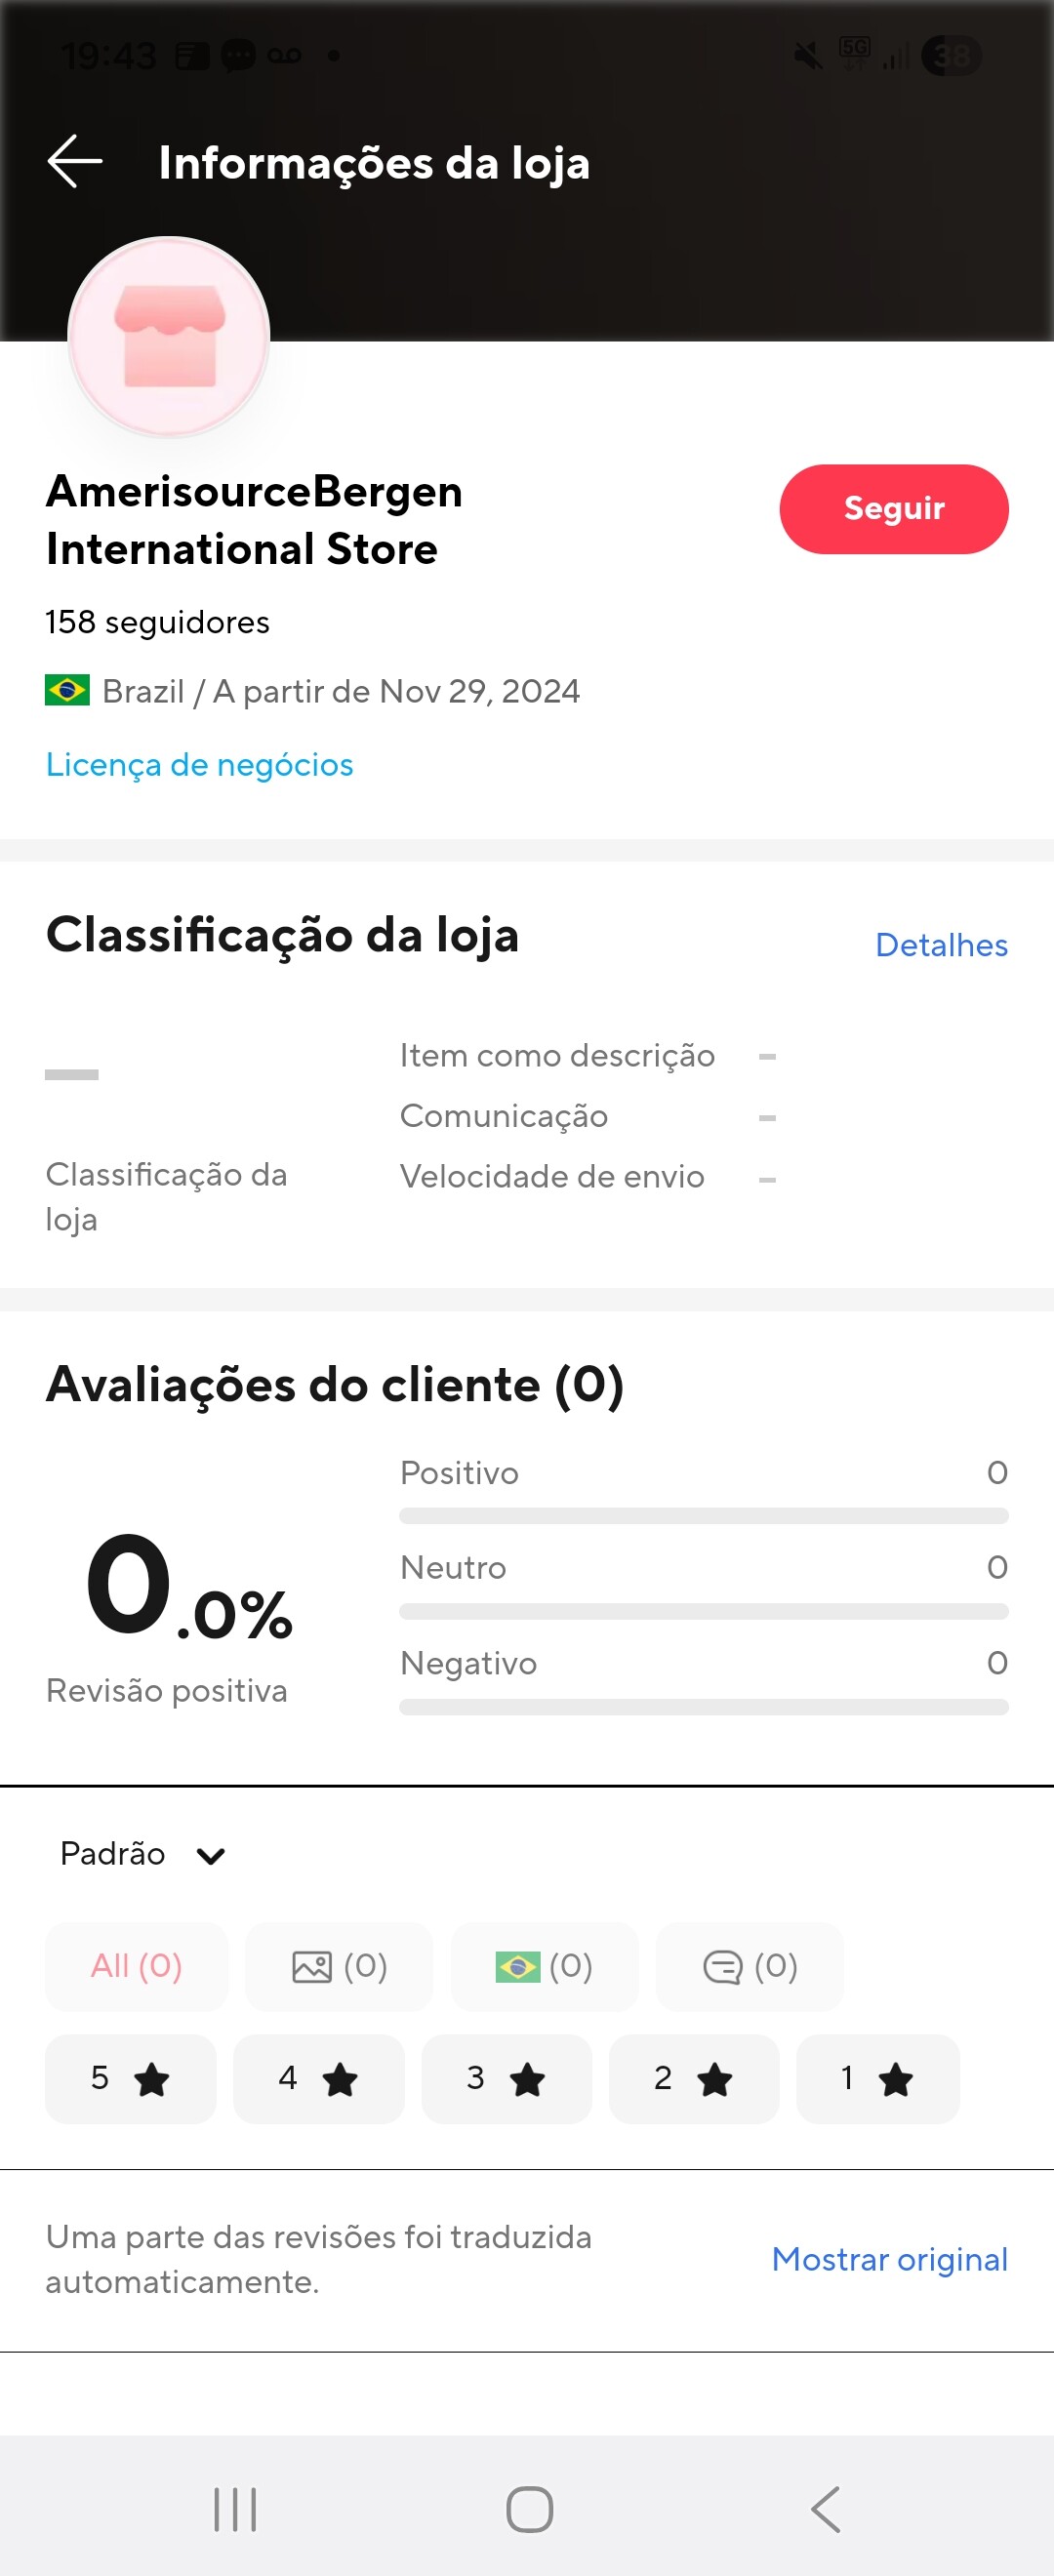Open store rating Detalhes
This screenshot has height=2576, width=1054.
pos(940,945)
